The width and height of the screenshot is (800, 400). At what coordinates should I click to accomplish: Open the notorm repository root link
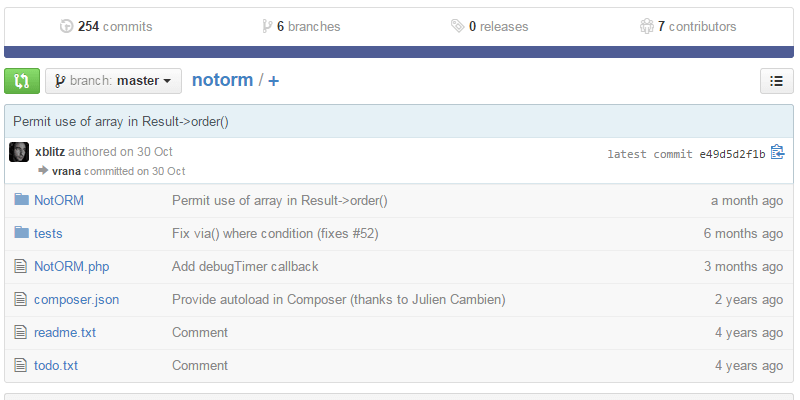(223, 80)
